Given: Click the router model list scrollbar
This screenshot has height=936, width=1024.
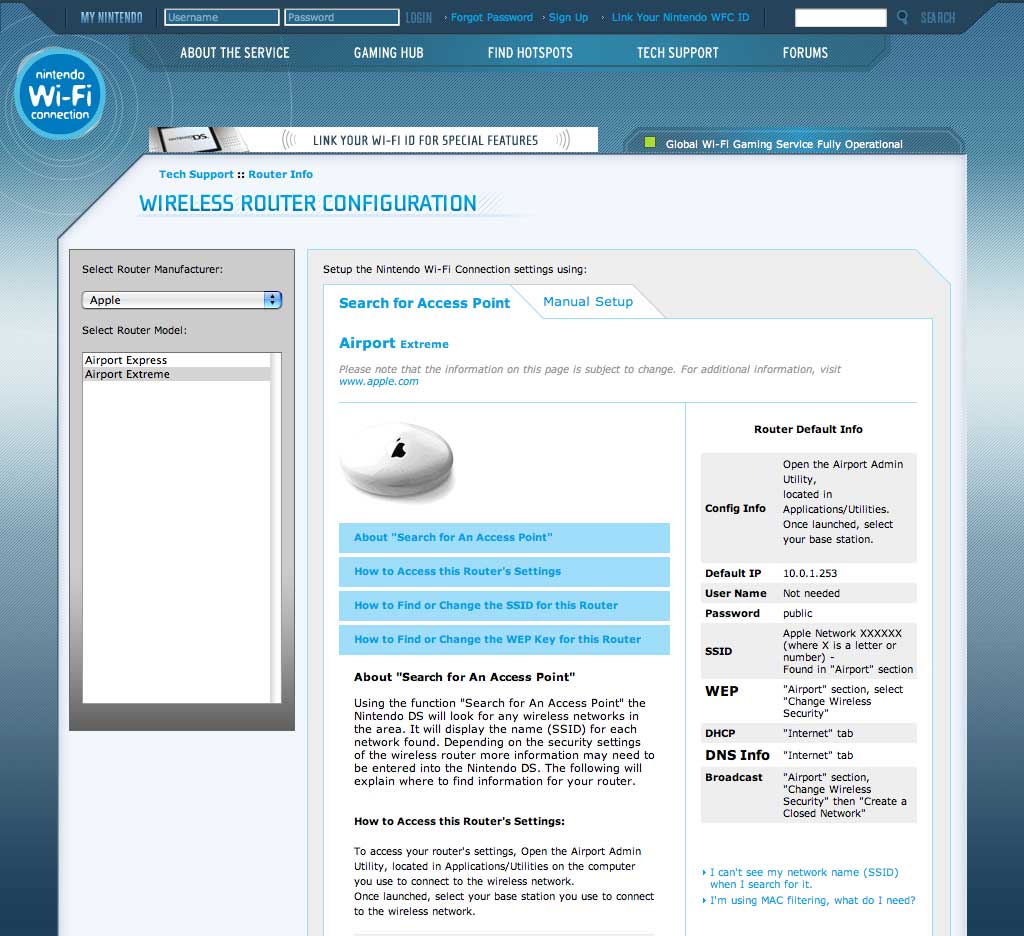Looking at the screenshot, I should pos(276,528).
